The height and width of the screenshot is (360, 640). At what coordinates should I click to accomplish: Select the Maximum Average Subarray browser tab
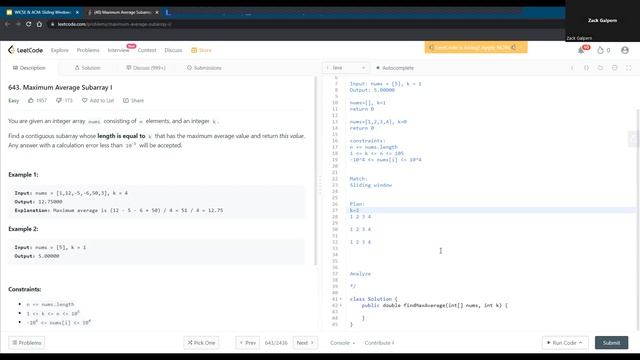click(122, 12)
